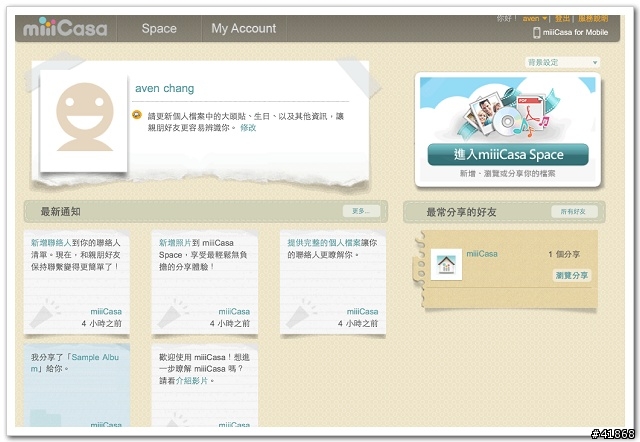Open miiCasa friend name in sharing list
The width and height of the screenshot is (640, 442).
point(482,253)
